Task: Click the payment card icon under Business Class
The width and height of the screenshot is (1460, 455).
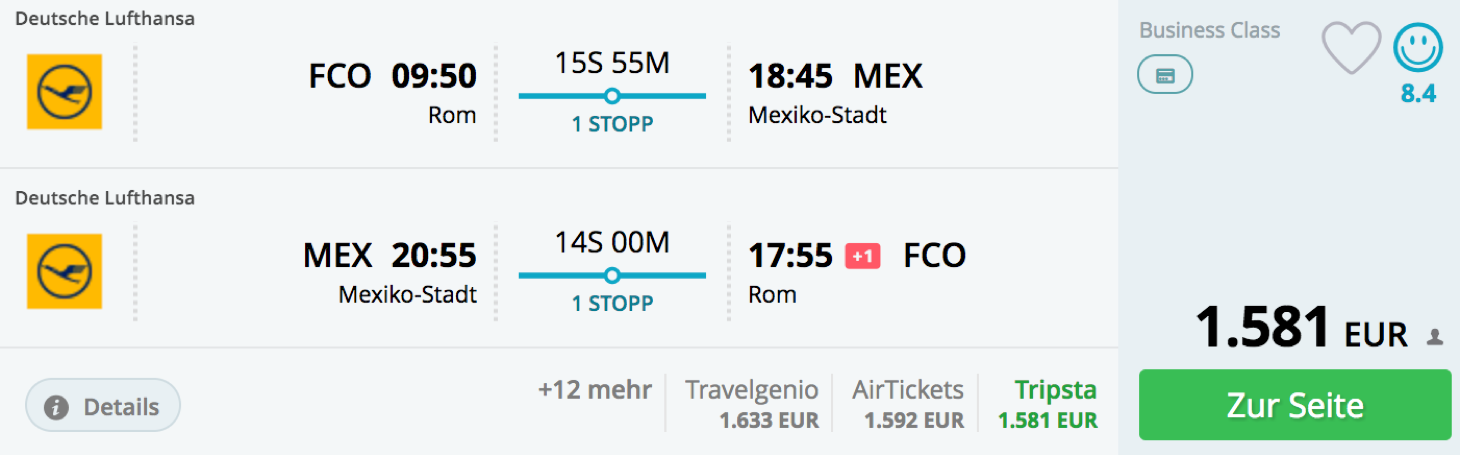Action: [1165, 75]
